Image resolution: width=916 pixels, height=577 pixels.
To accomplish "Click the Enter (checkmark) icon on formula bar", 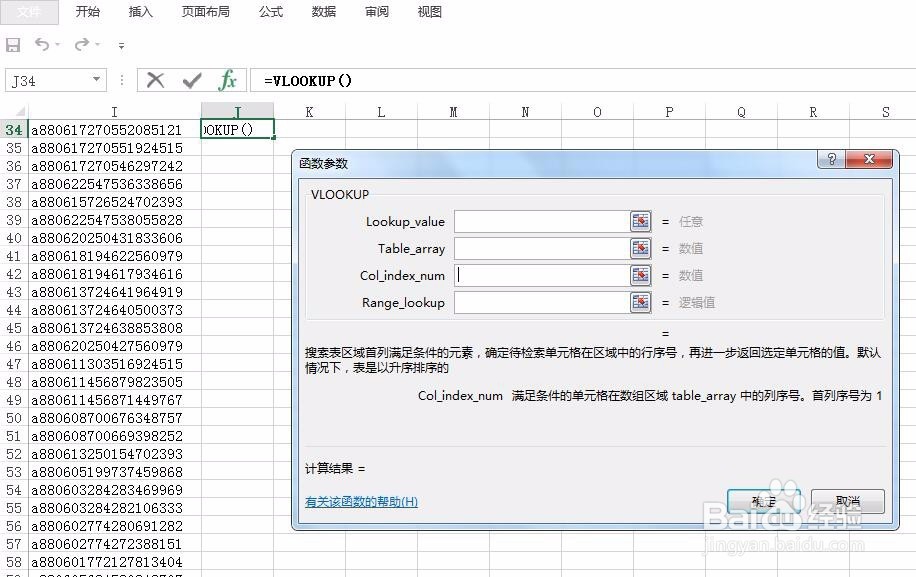I will (x=192, y=80).
